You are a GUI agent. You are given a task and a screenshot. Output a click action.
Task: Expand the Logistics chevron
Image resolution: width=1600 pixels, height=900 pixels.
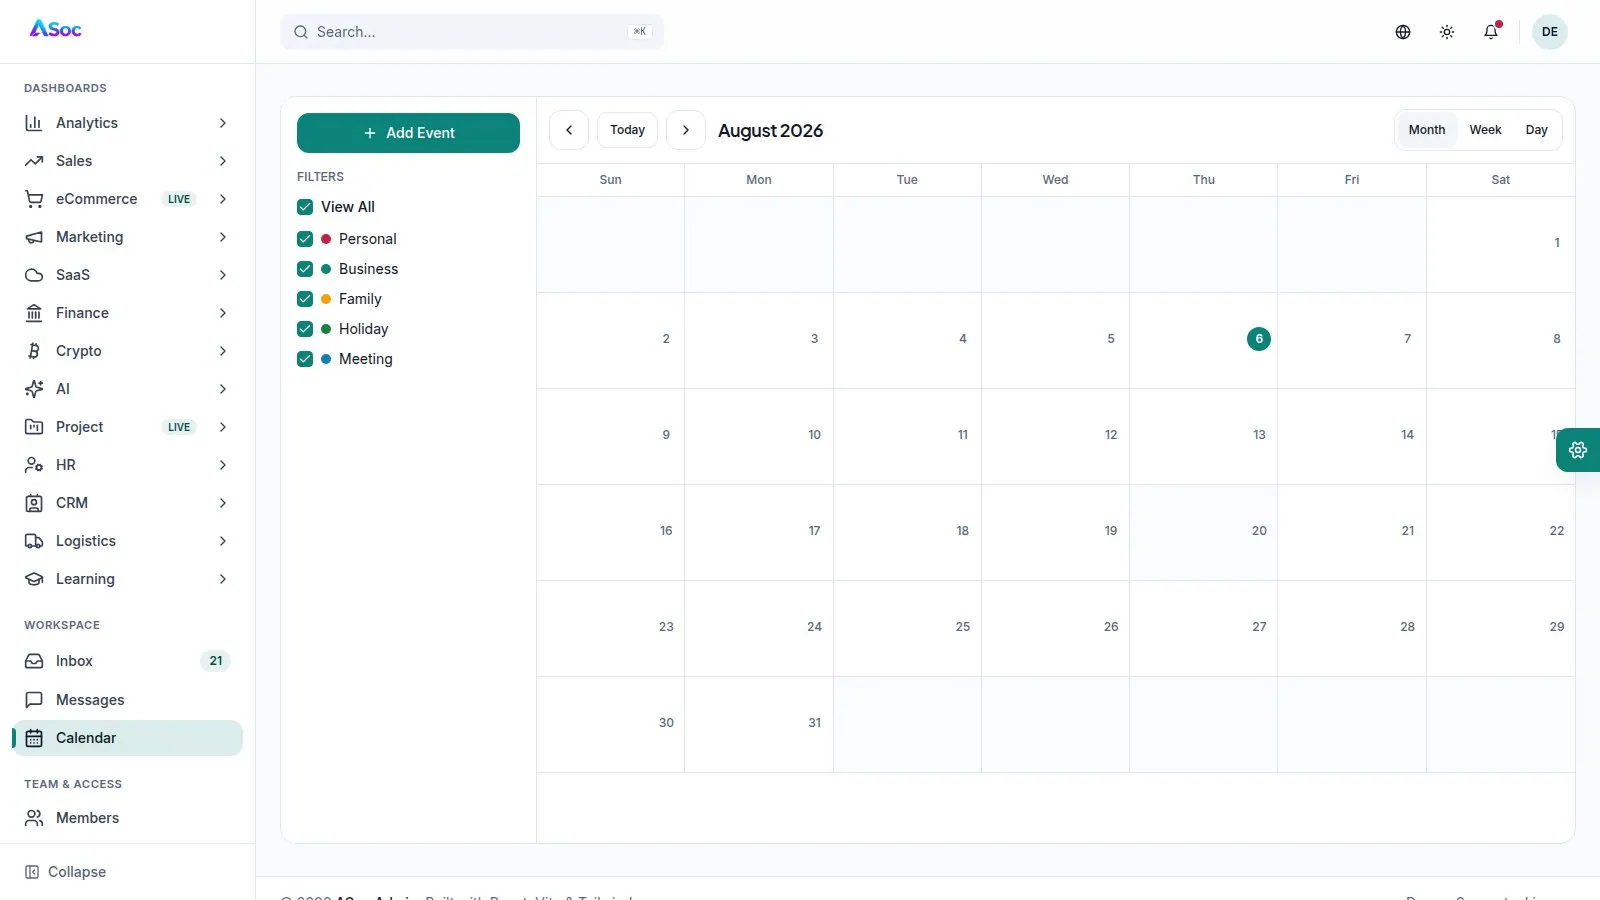[x=223, y=541]
